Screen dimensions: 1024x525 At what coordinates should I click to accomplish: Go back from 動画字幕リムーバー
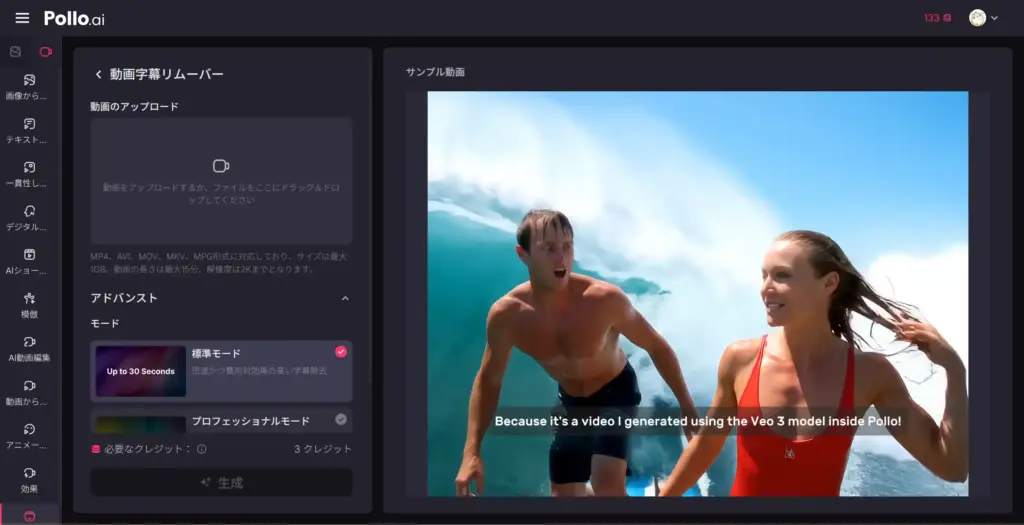pos(99,74)
